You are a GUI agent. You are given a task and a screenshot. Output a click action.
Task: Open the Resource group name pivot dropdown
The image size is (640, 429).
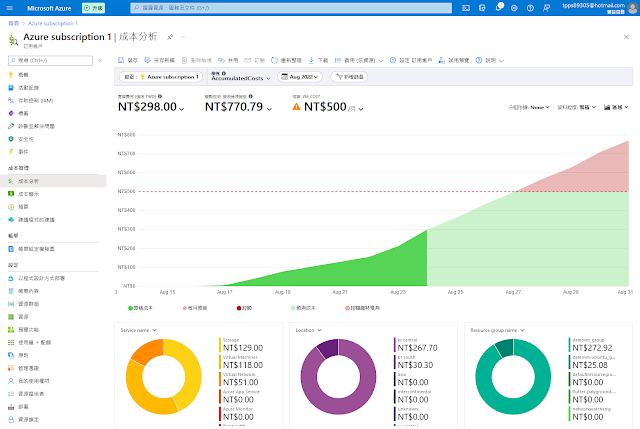(x=497, y=330)
